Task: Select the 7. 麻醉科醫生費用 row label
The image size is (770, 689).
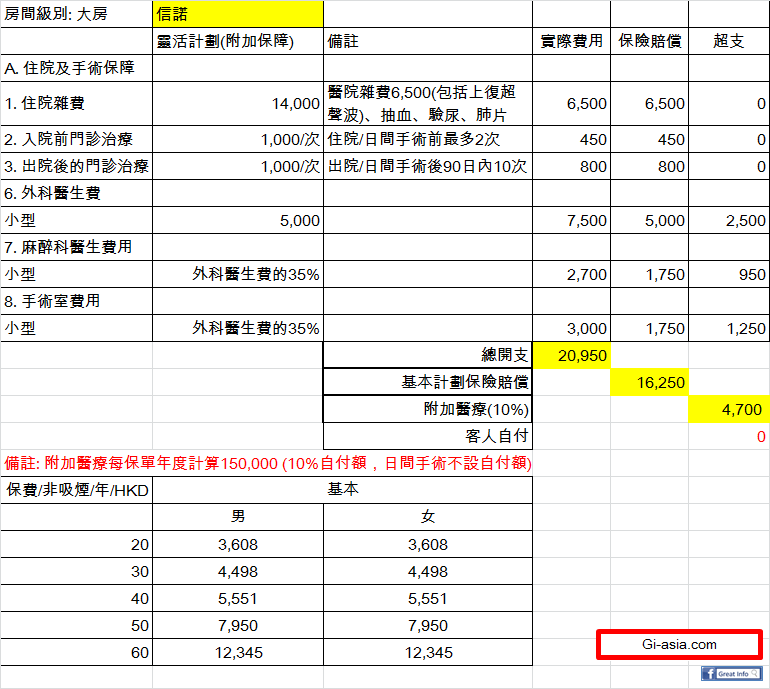Action: (x=77, y=247)
